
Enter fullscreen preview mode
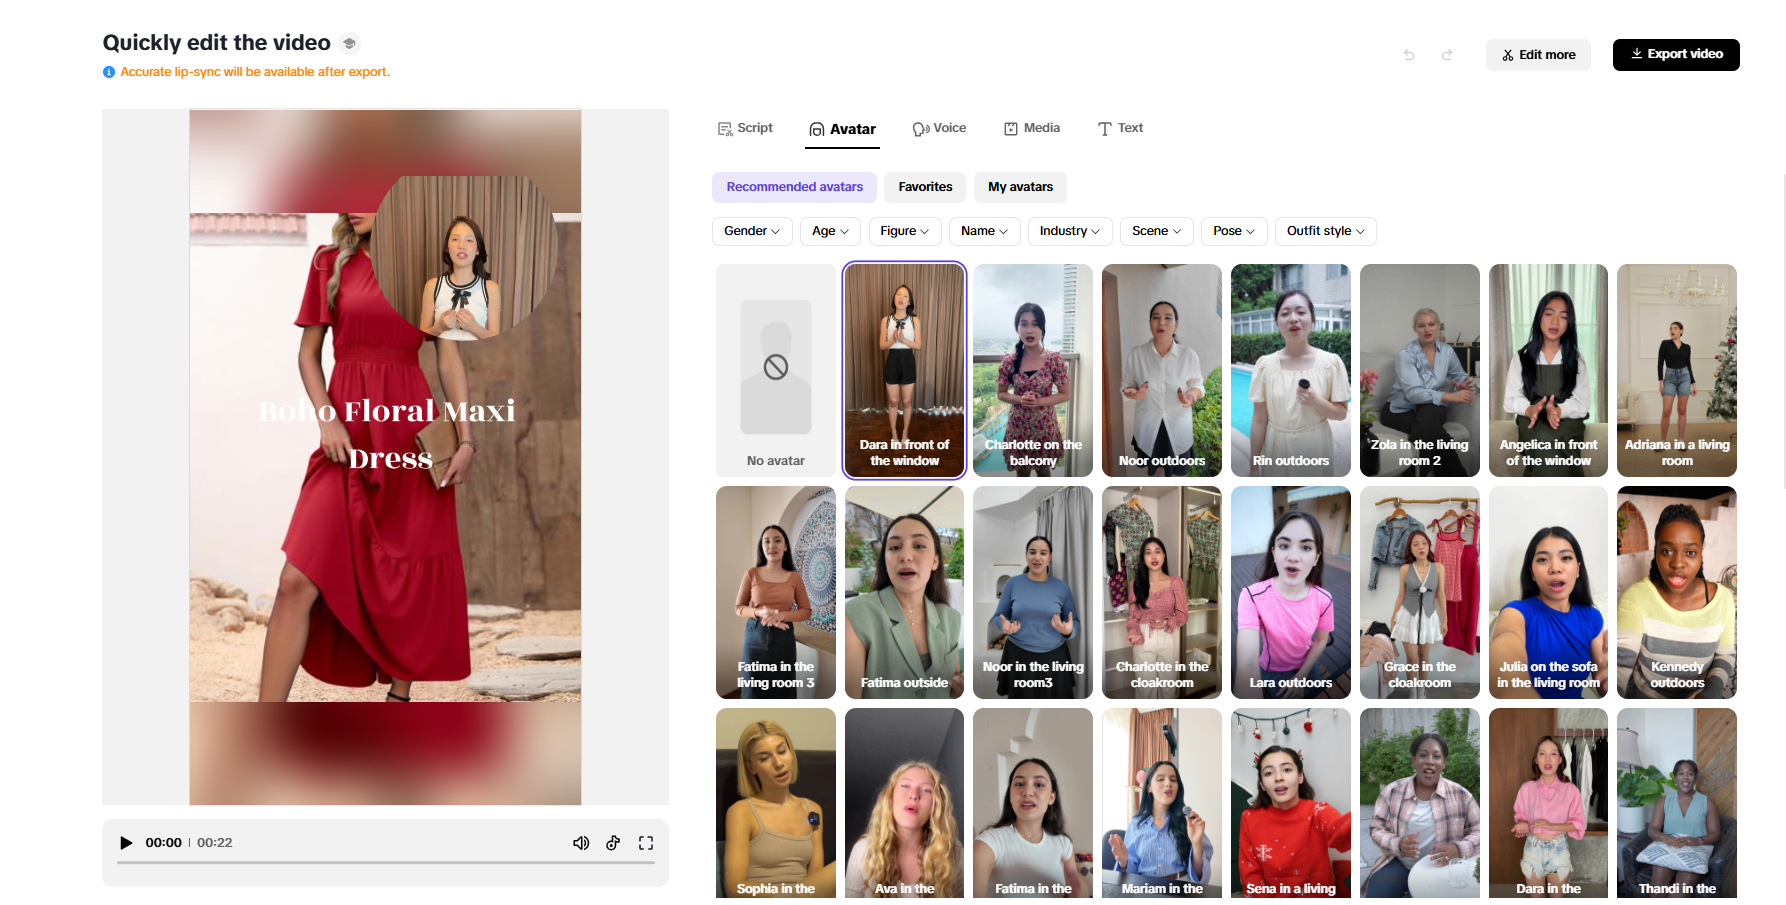pyautogui.click(x=646, y=843)
